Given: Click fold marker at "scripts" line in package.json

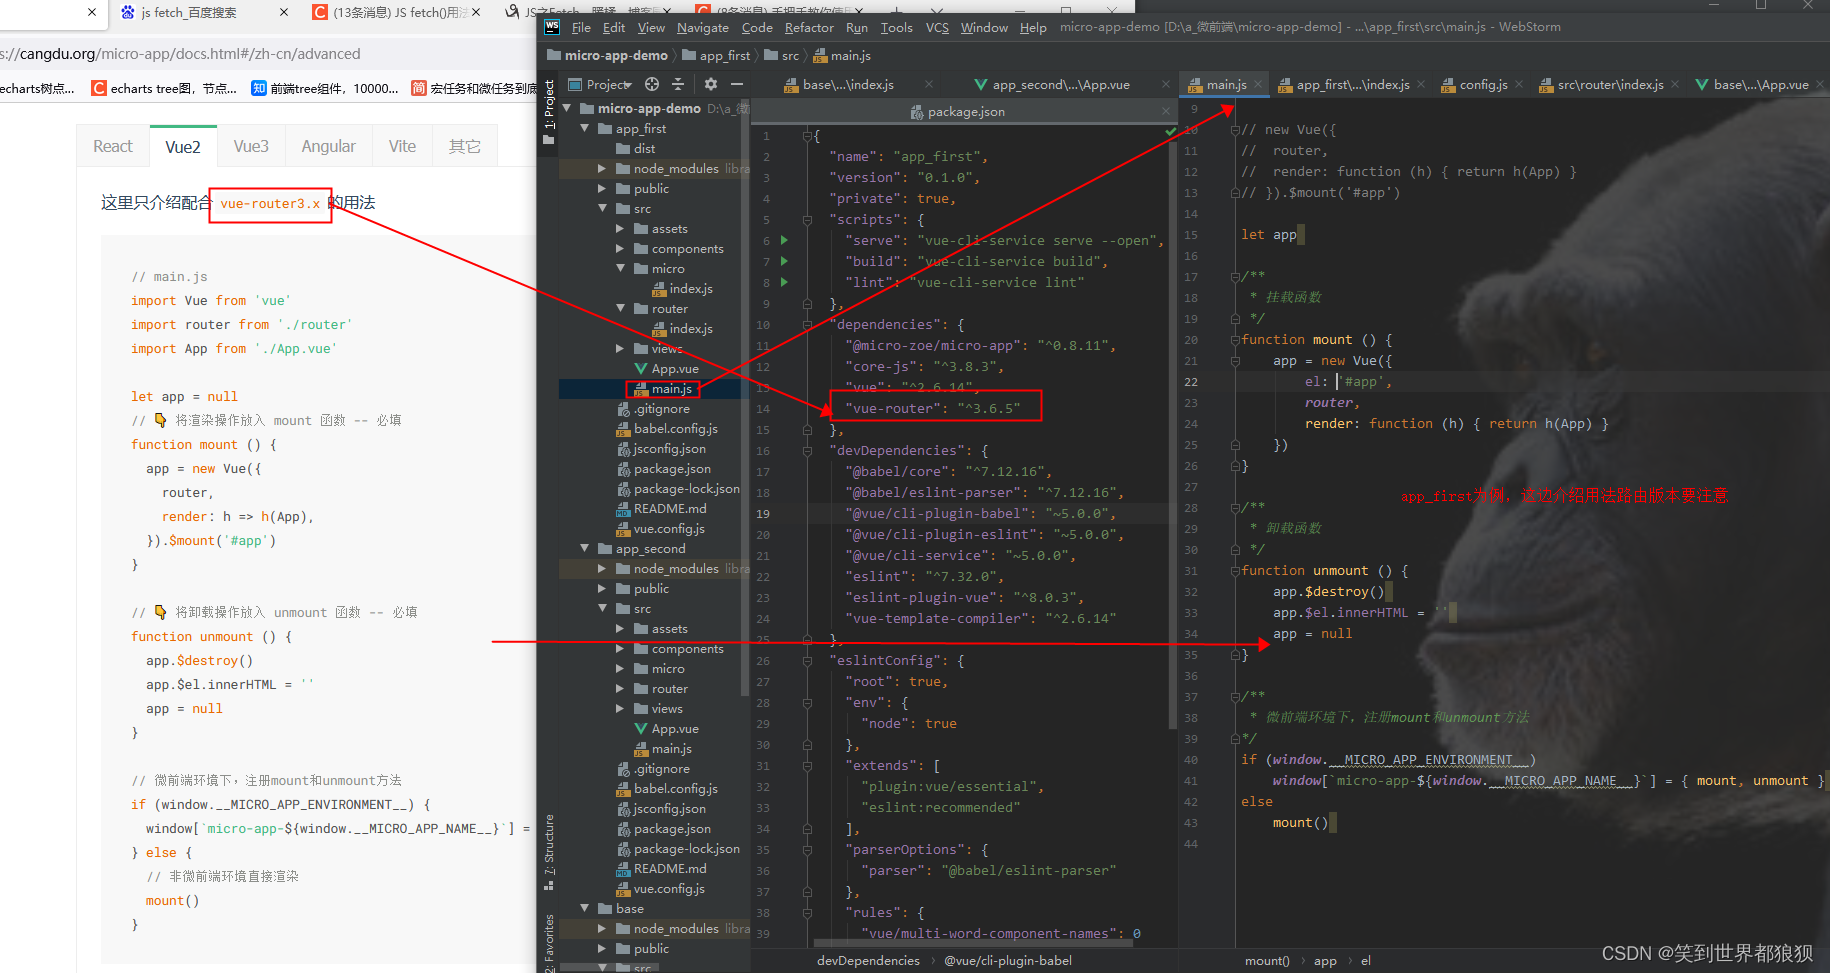Looking at the screenshot, I should (x=807, y=219).
